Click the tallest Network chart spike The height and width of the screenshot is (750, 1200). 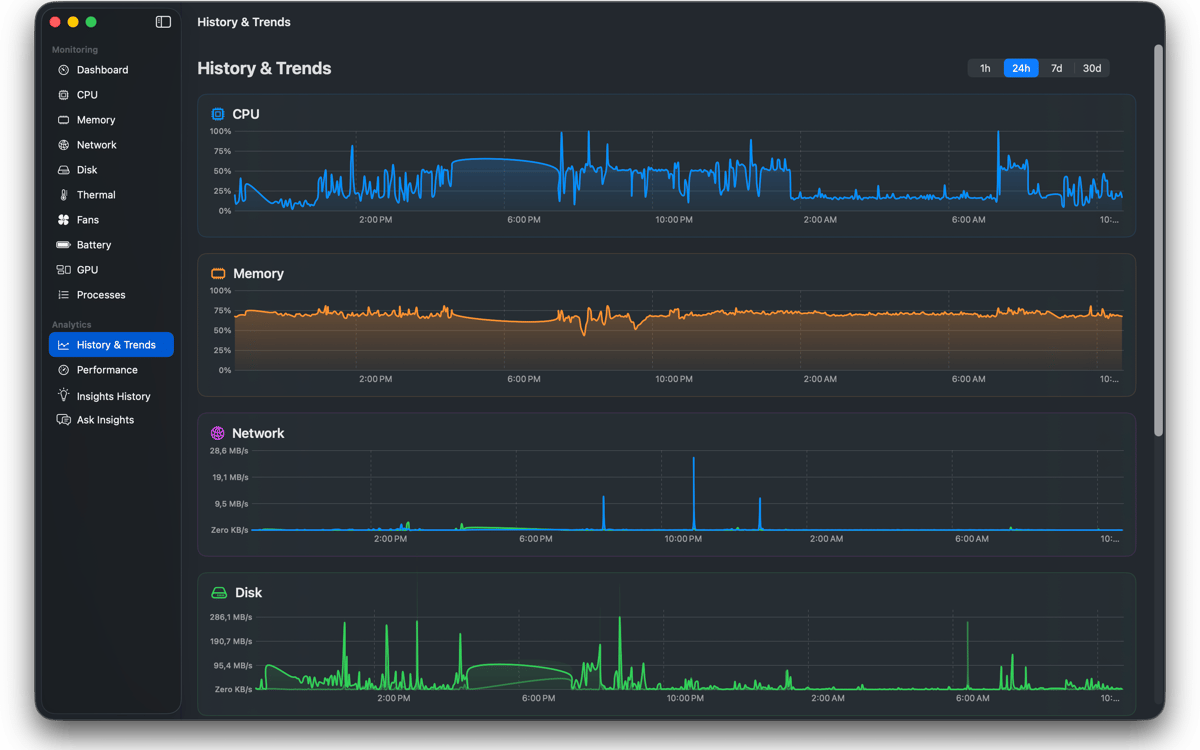[693, 492]
